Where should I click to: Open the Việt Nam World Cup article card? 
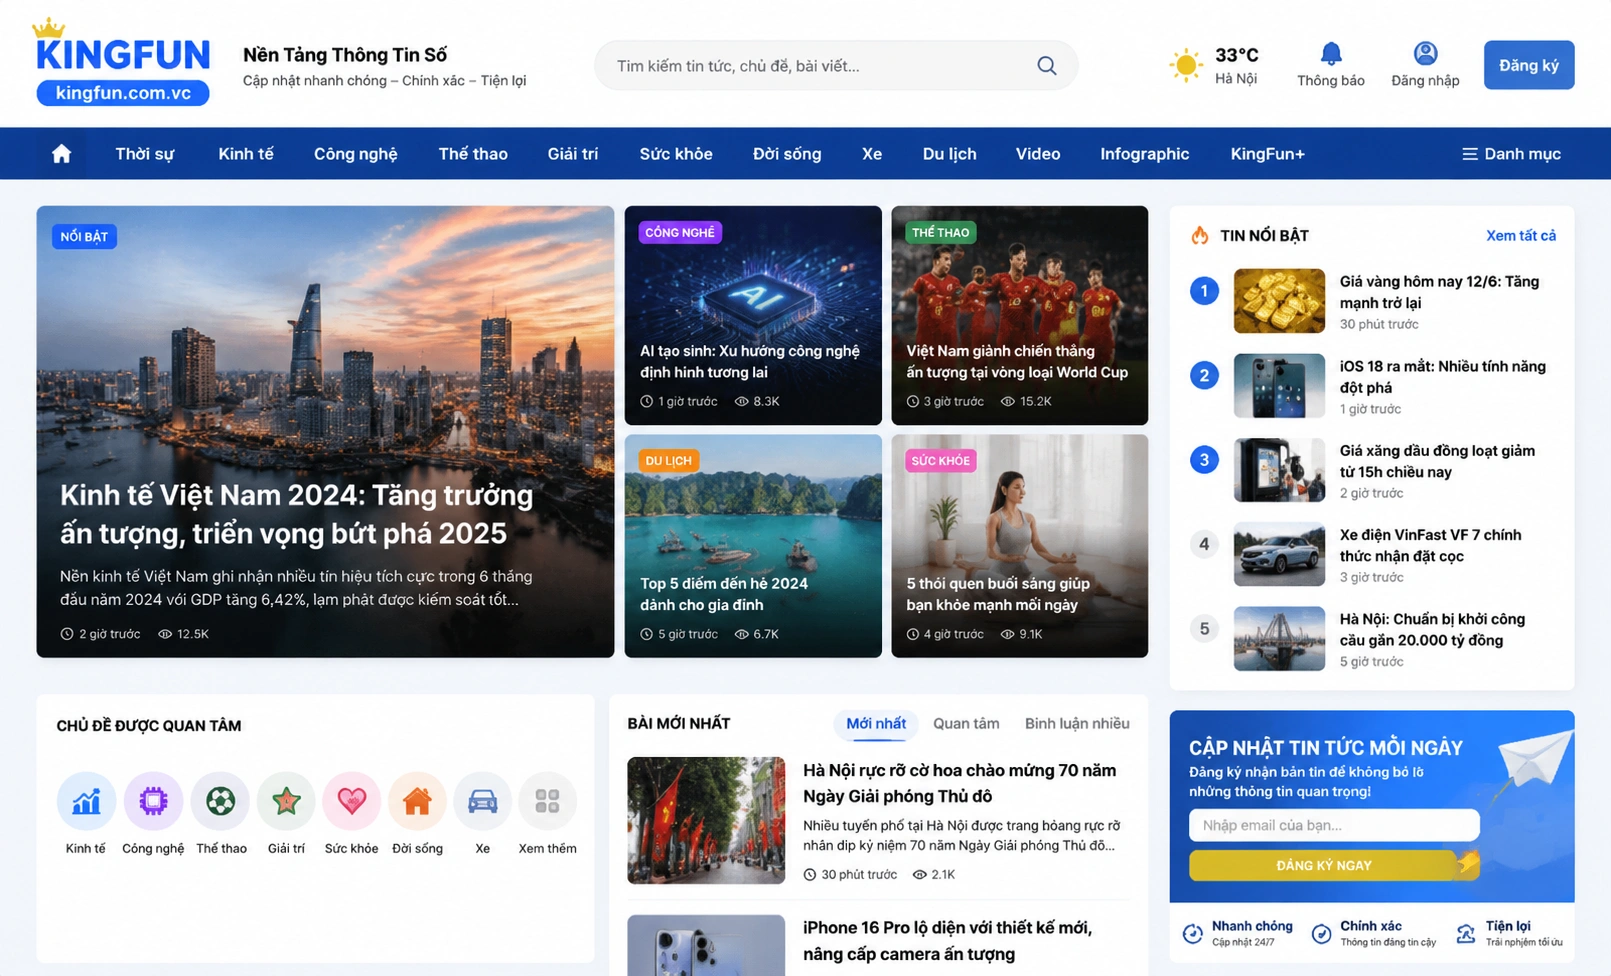pos(1020,315)
